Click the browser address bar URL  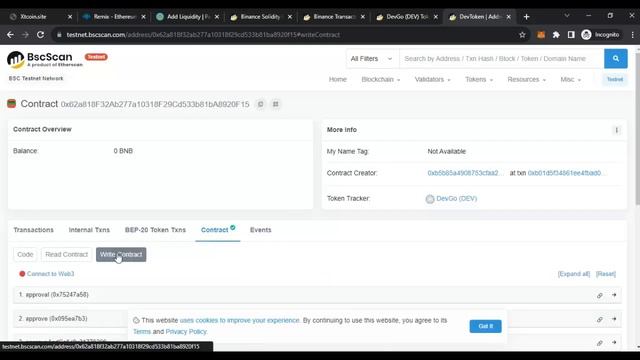(203, 35)
